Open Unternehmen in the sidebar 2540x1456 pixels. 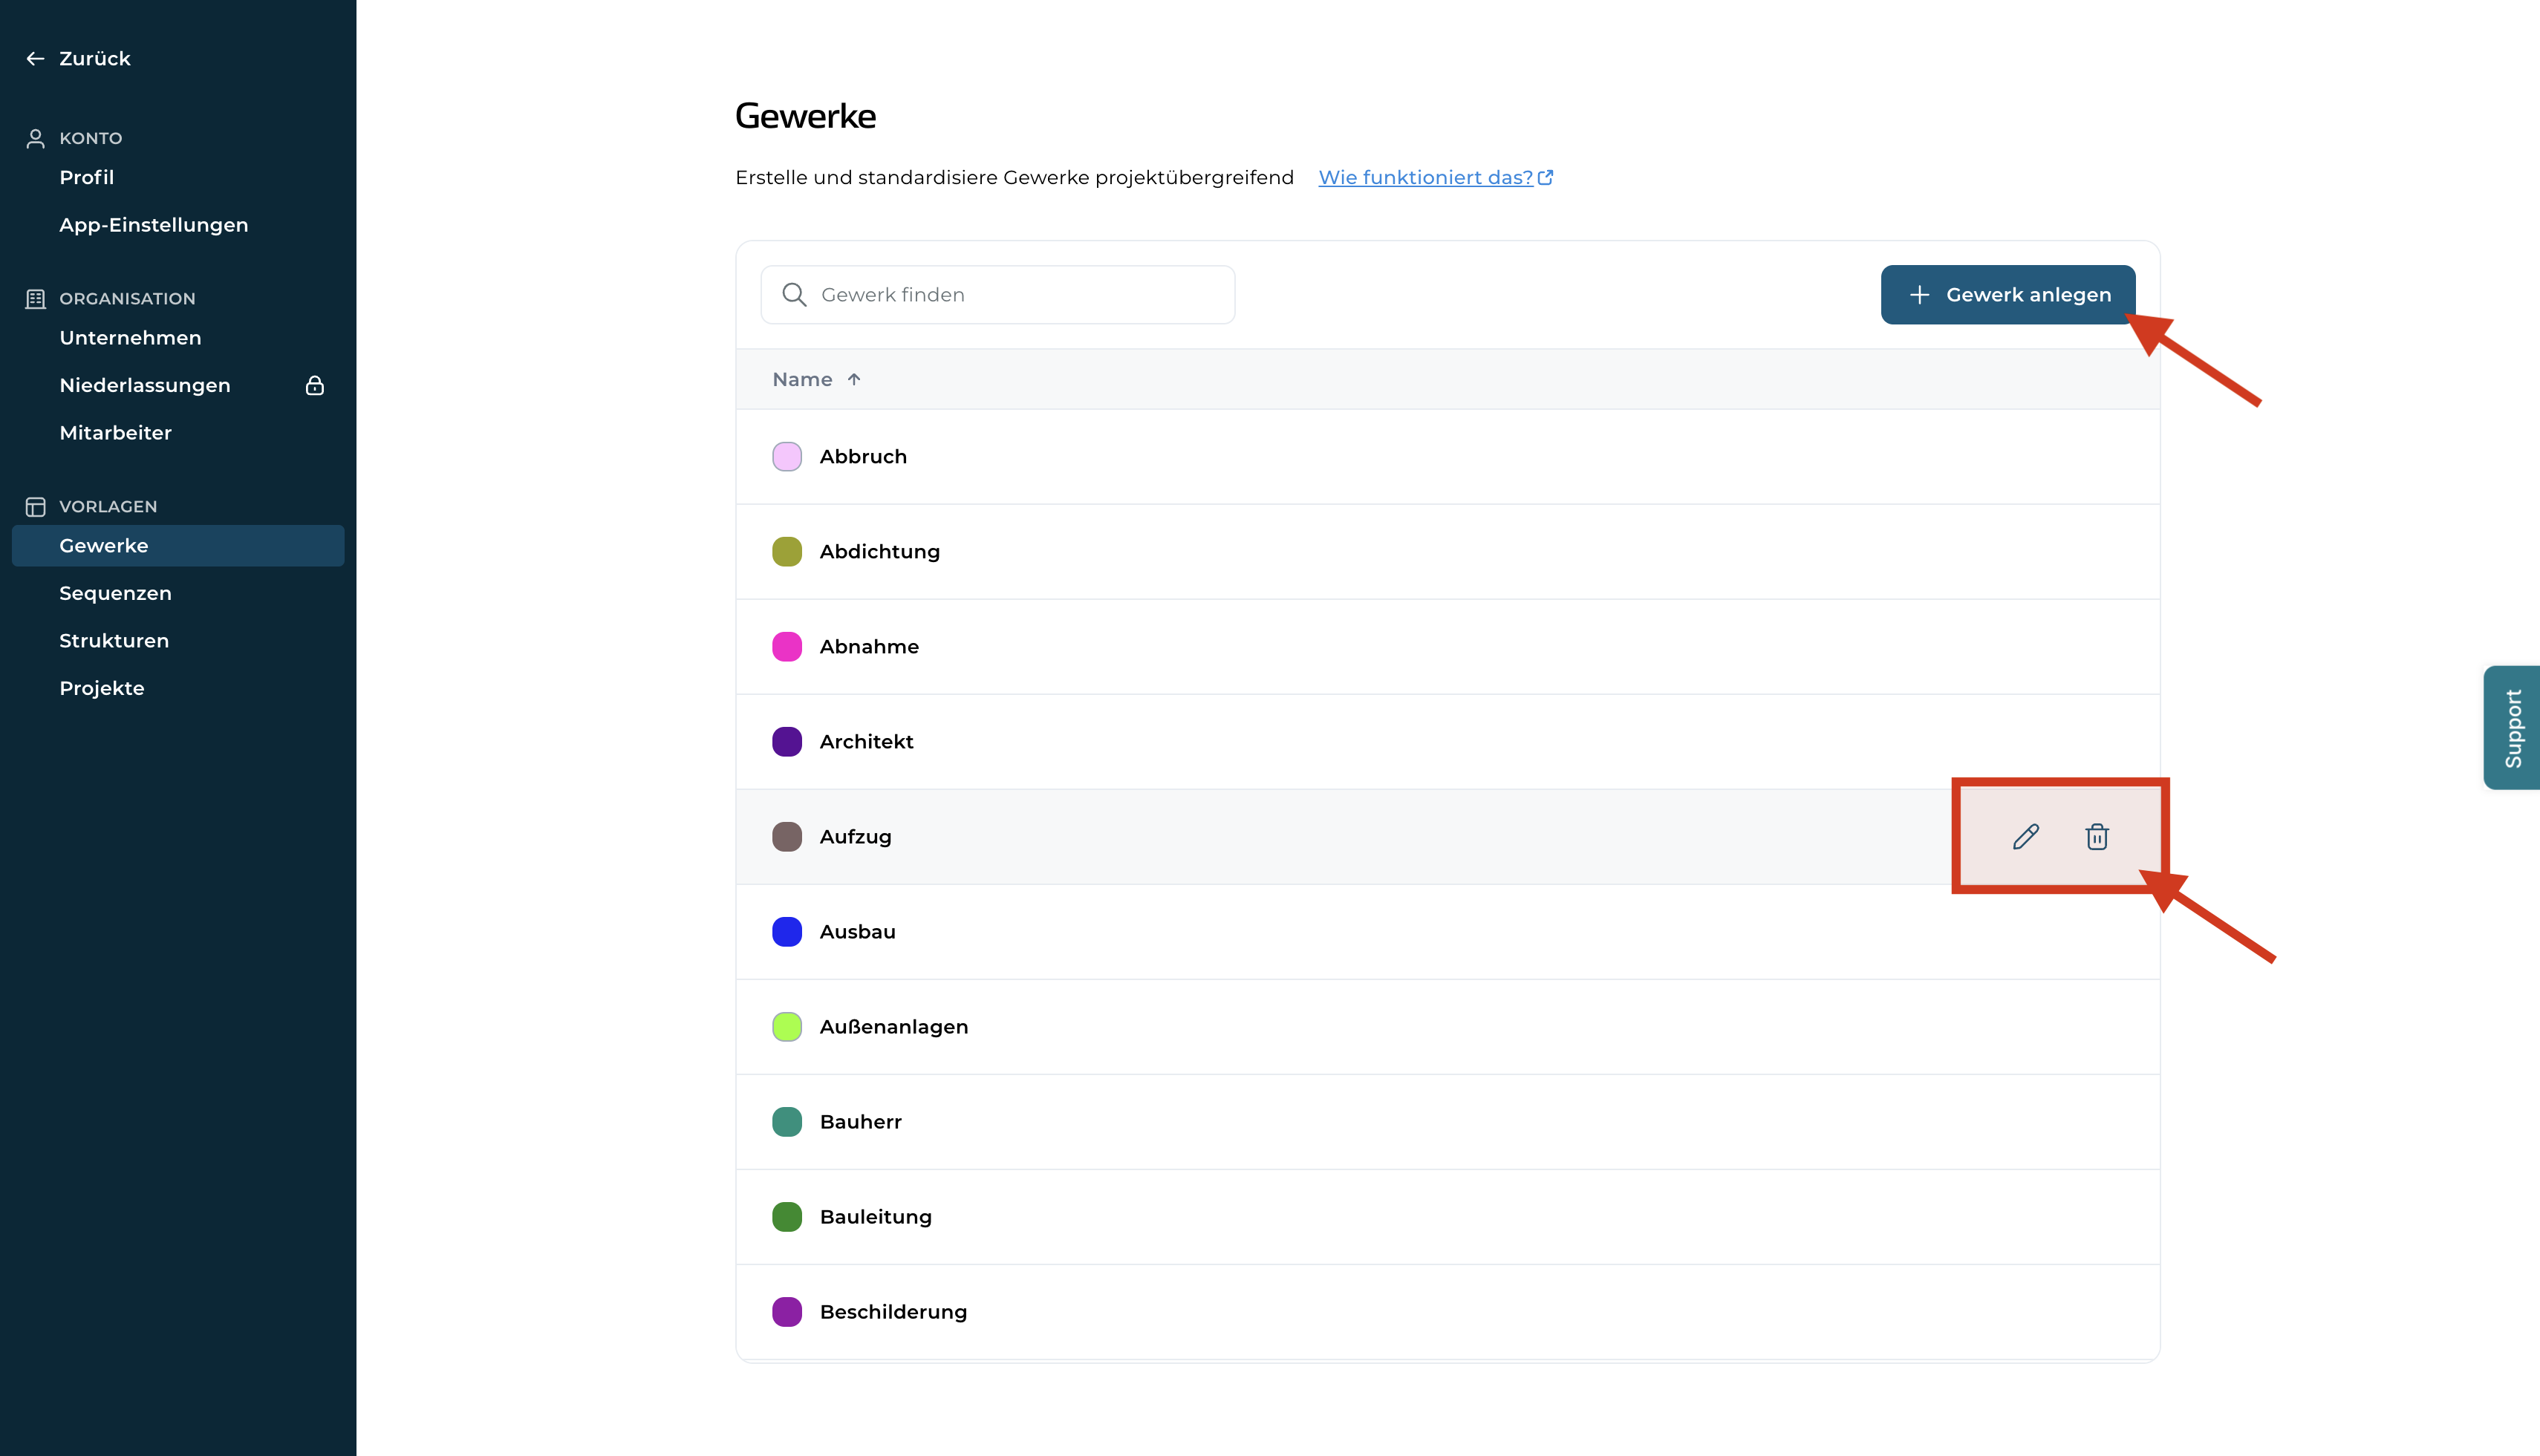tap(130, 338)
